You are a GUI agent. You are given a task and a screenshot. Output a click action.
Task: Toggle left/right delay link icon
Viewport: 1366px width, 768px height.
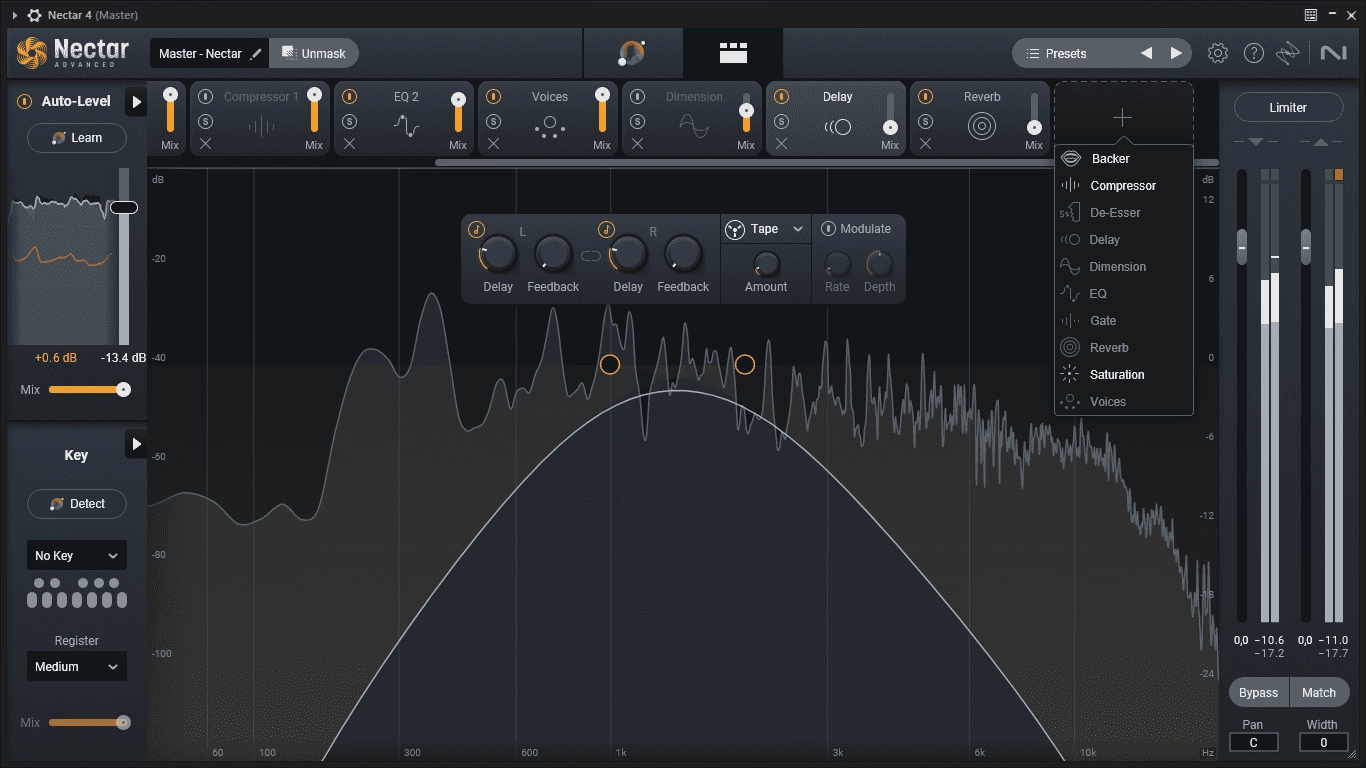tap(591, 256)
